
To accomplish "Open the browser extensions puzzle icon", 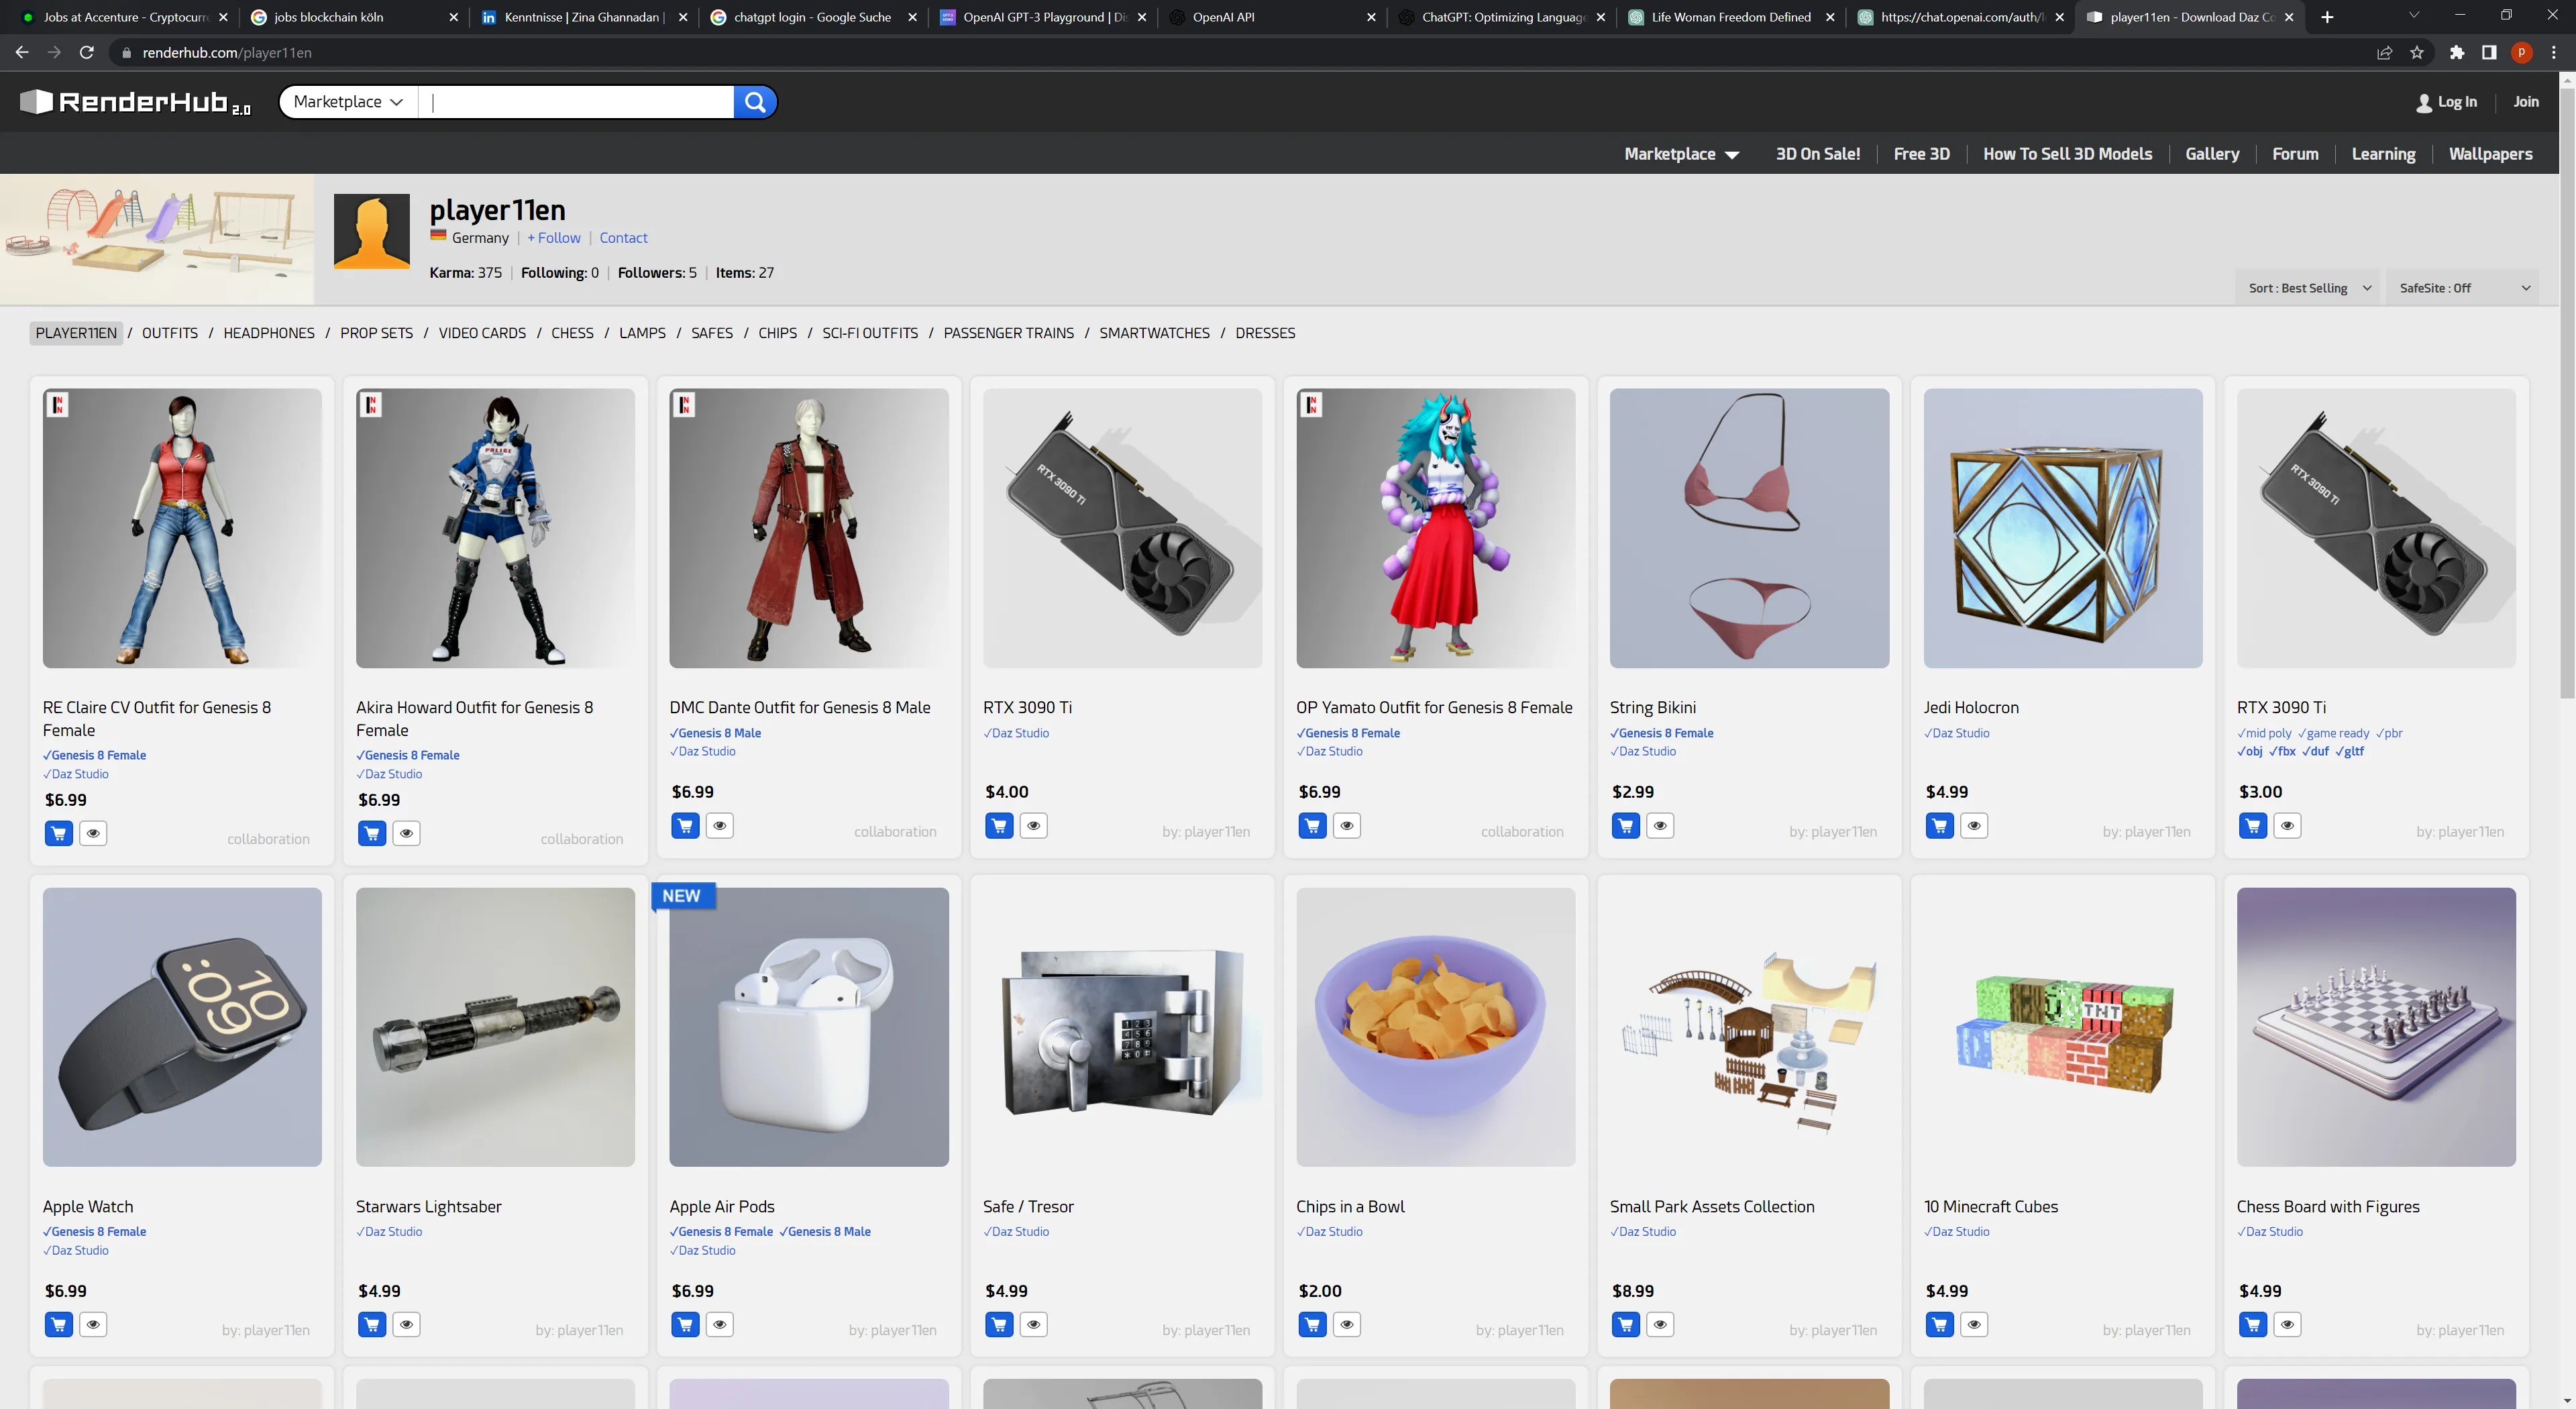I will click(x=2457, y=53).
